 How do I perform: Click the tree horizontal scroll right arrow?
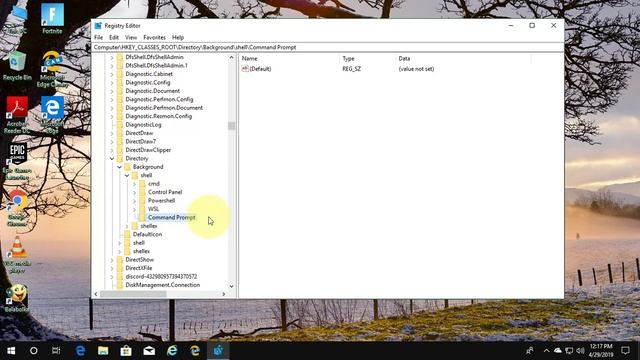click(224, 294)
